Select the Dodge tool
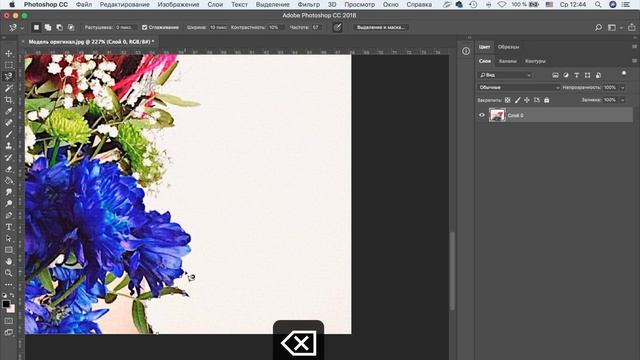Viewport: 640px width, 360px height. [x=9, y=204]
